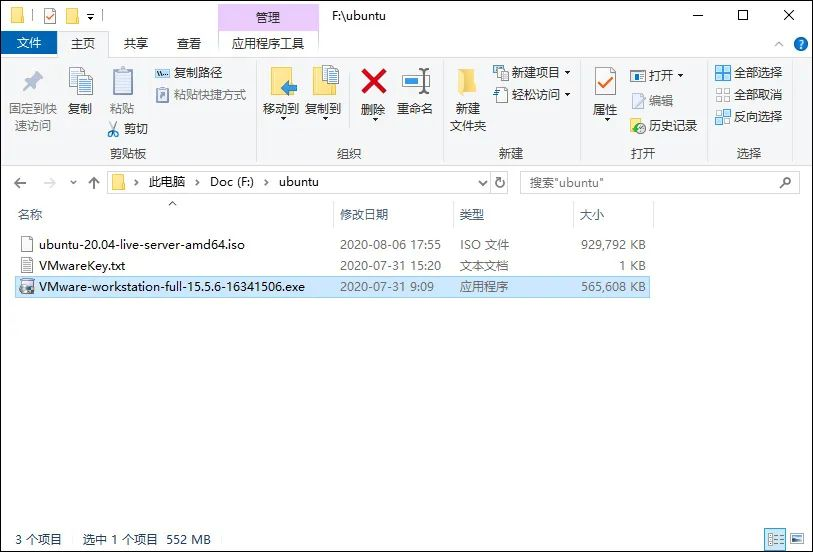Screen dimensions: 813x552
Task: Click the Help question mark icon
Action: coord(801,44)
